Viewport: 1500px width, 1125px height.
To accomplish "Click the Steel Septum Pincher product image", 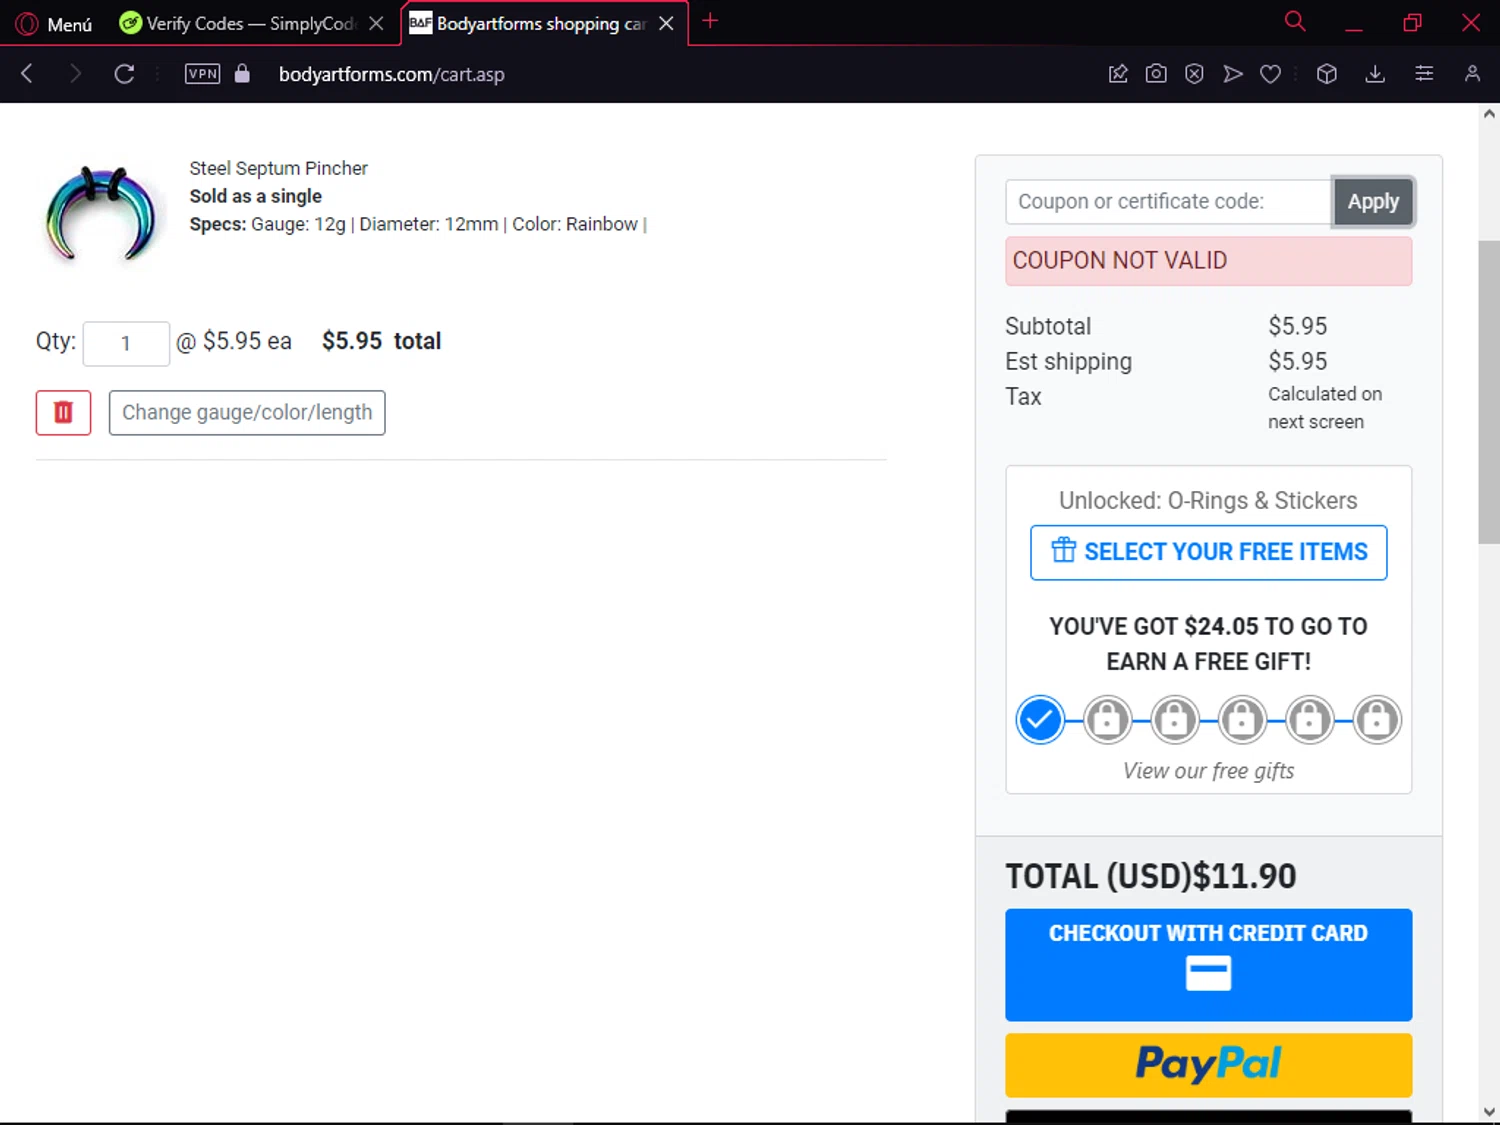I will click(x=101, y=213).
